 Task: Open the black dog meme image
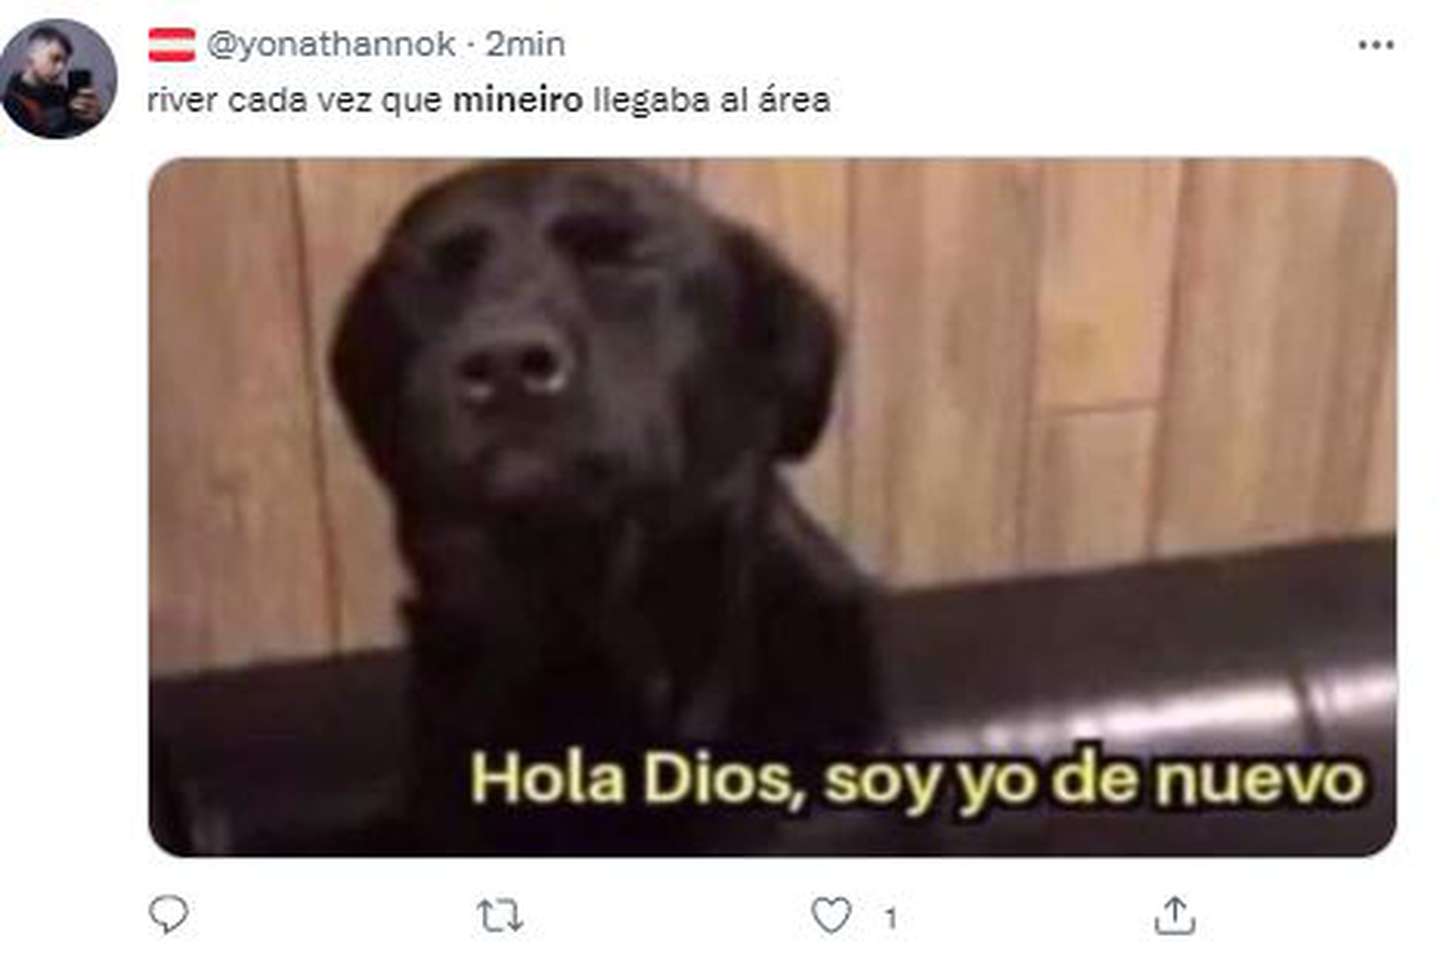coord(772,507)
